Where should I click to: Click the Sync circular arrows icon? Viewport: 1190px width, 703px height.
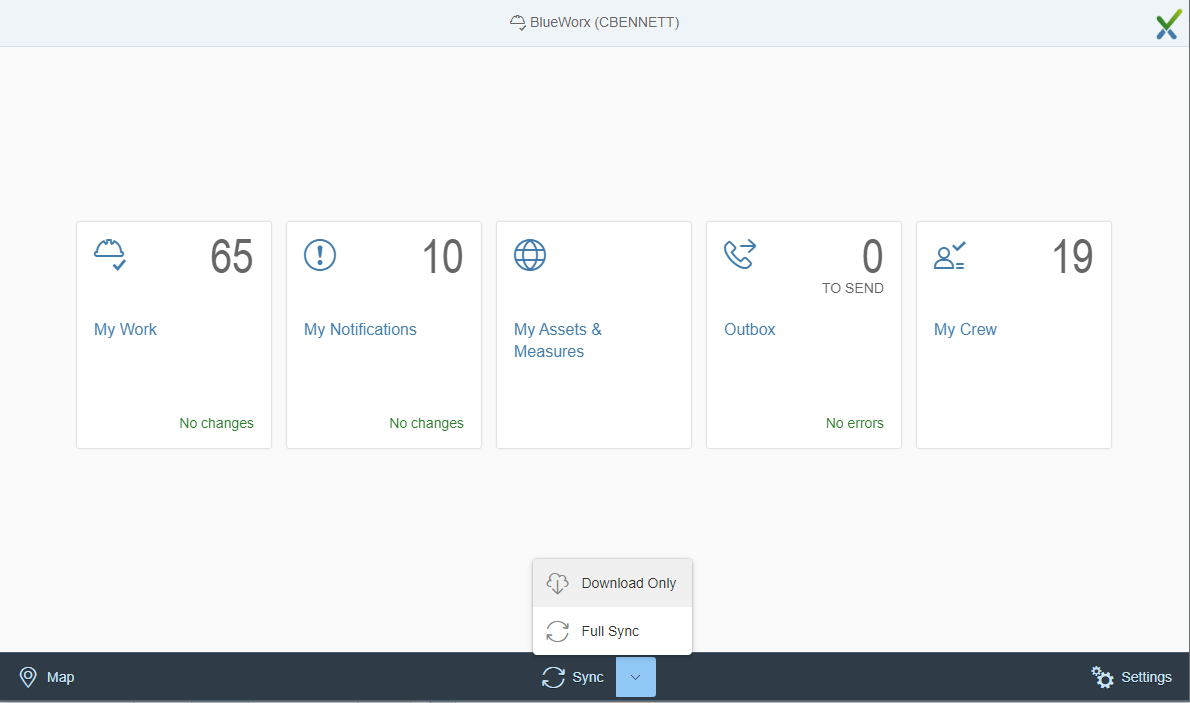point(553,677)
